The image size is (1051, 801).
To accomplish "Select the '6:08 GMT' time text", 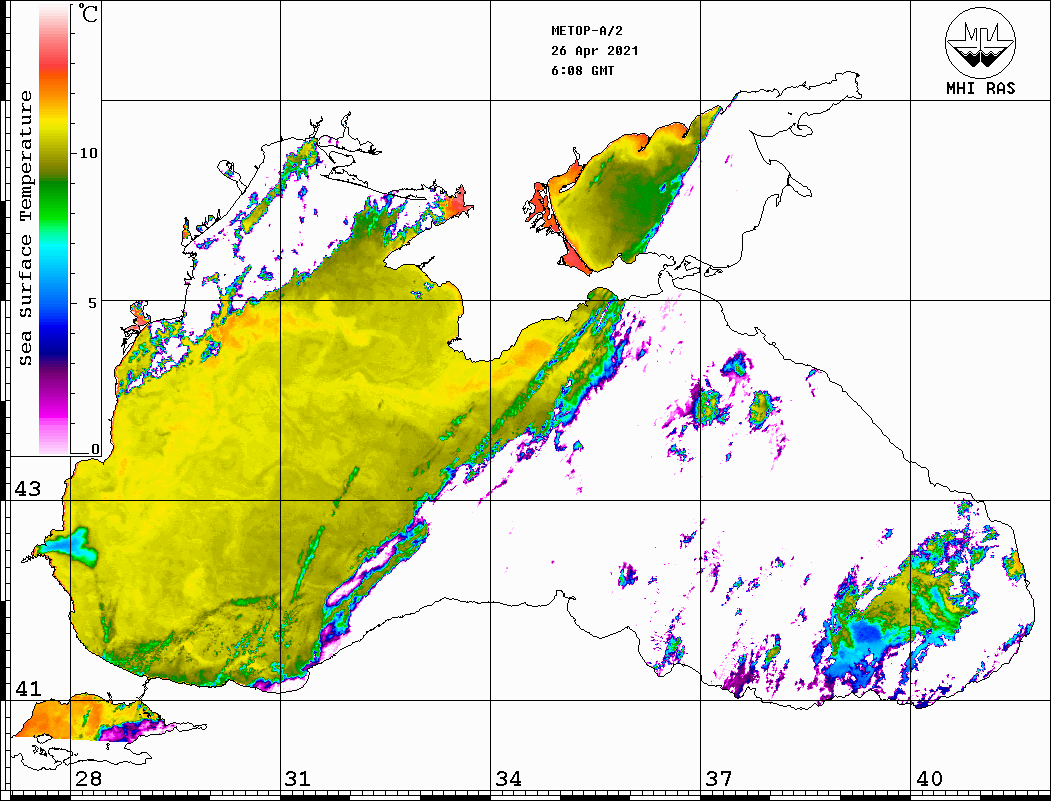I will pyautogui.click(x=582, y=70).
